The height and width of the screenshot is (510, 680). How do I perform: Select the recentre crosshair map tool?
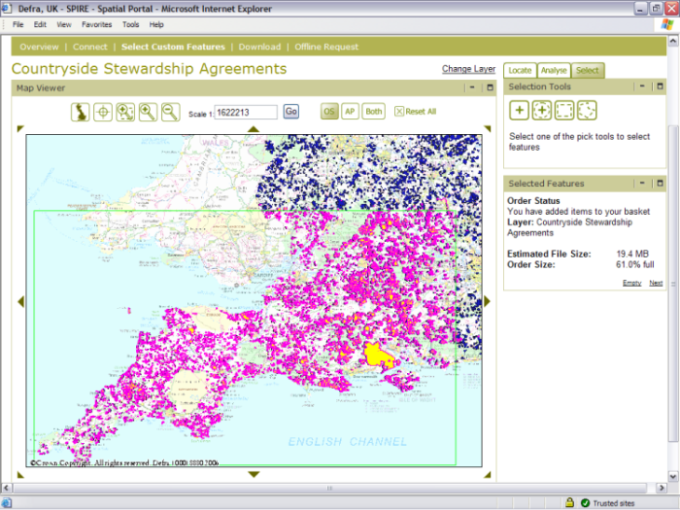[x=103, y=112]
